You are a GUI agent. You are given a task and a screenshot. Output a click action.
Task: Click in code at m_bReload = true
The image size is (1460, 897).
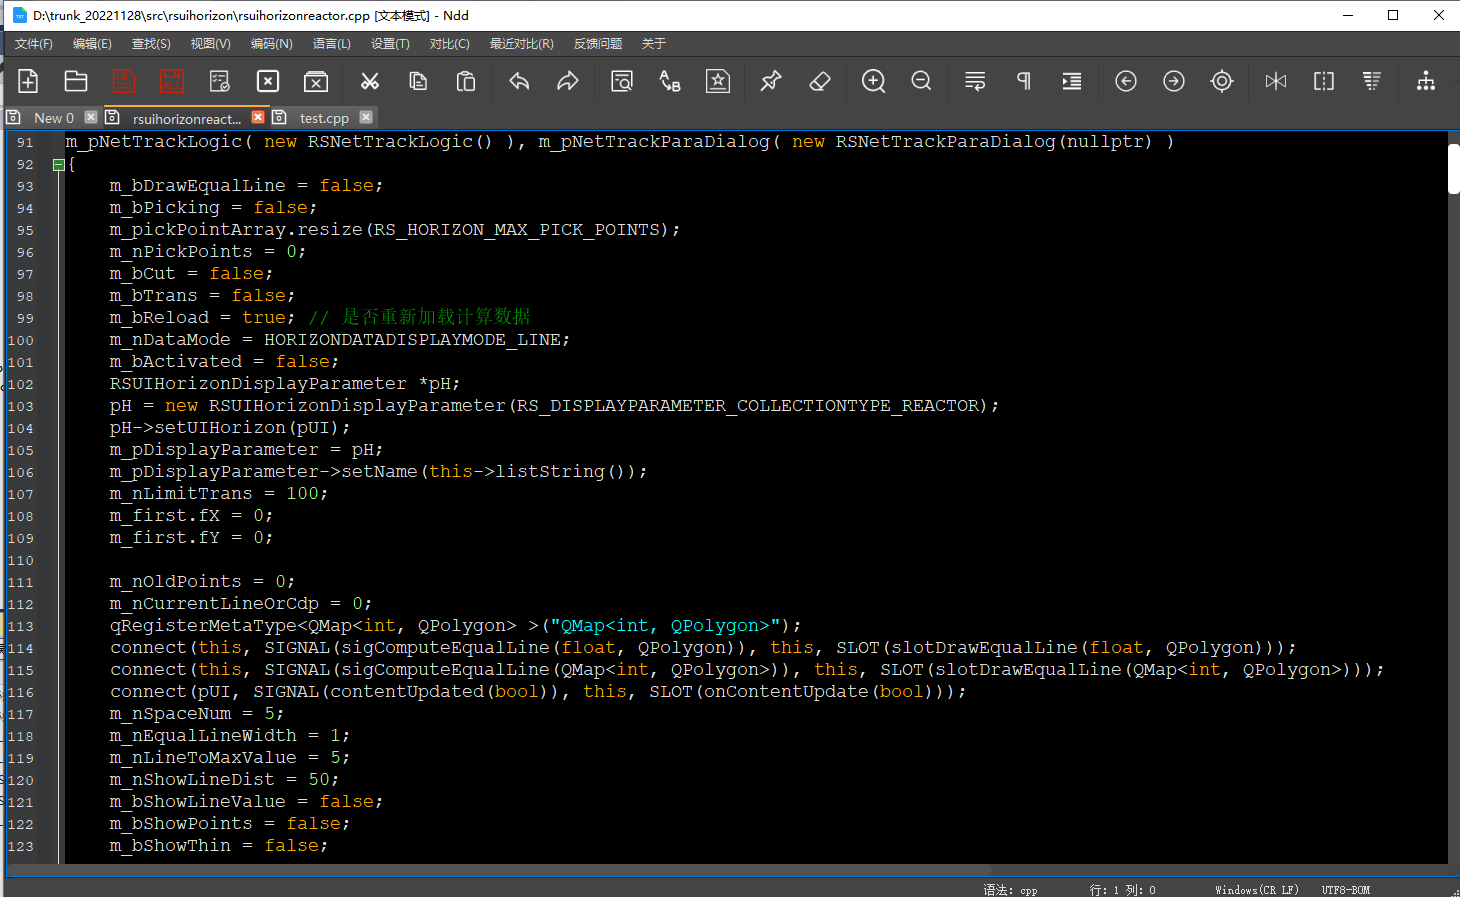[202, 317]
